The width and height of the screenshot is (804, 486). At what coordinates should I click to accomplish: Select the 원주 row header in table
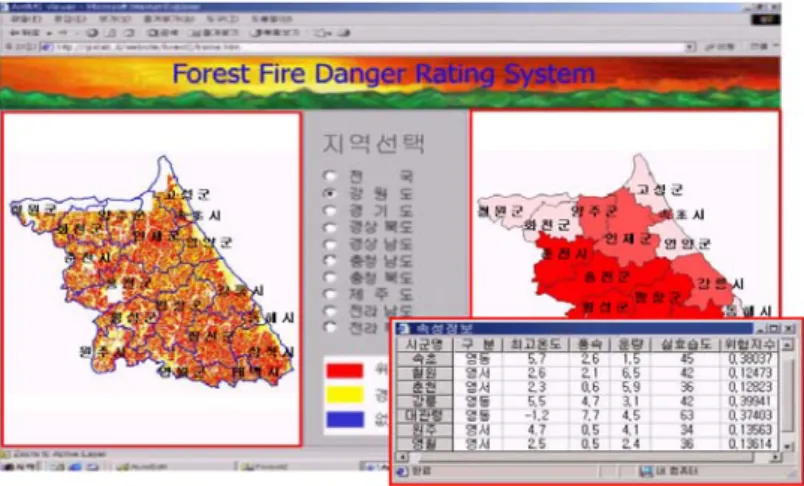pos(425,430)
